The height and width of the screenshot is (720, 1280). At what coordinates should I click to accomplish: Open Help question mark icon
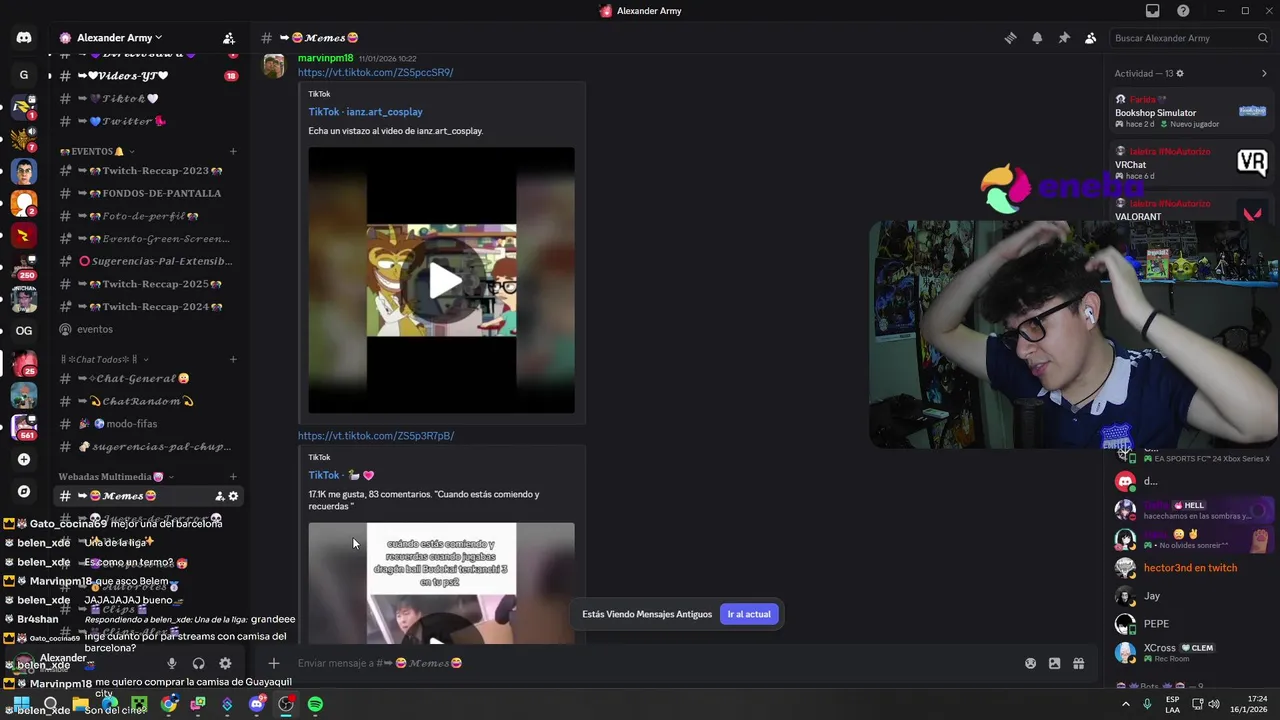(x=1183, y=11)
